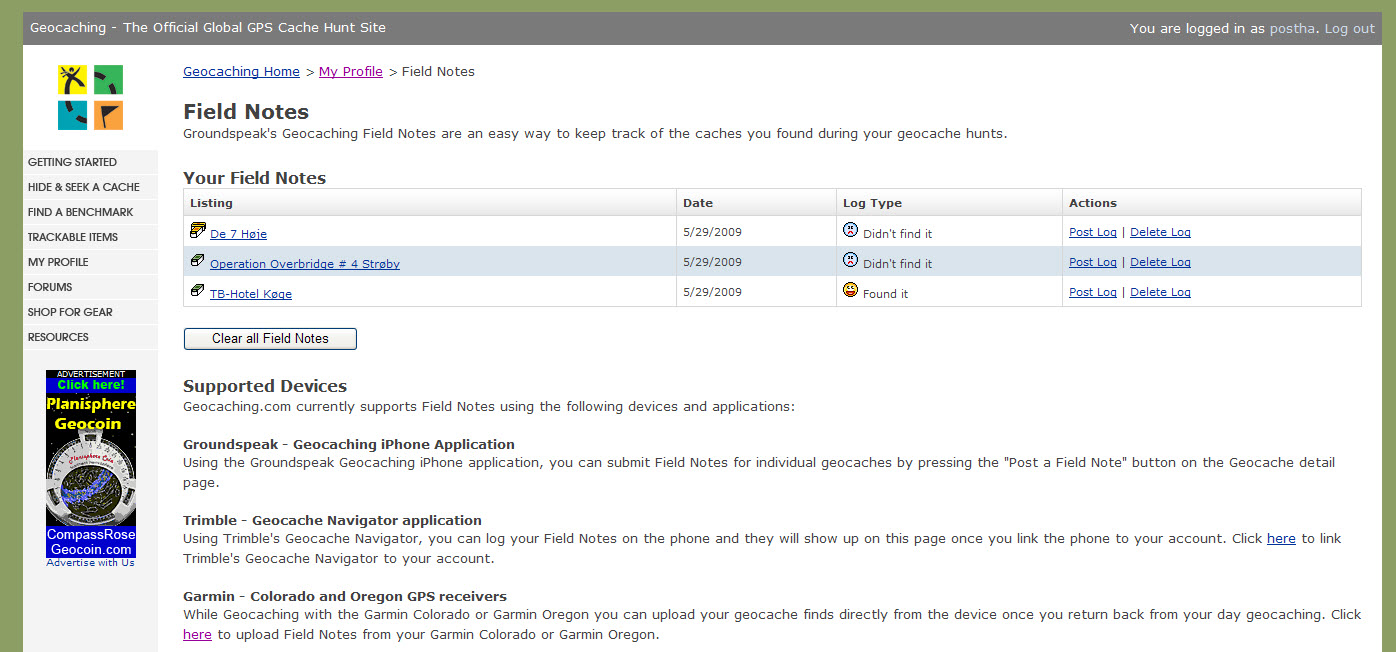1396x652 pixels.
Task: Click the Field Notes page heading
Action: [246, 112]
